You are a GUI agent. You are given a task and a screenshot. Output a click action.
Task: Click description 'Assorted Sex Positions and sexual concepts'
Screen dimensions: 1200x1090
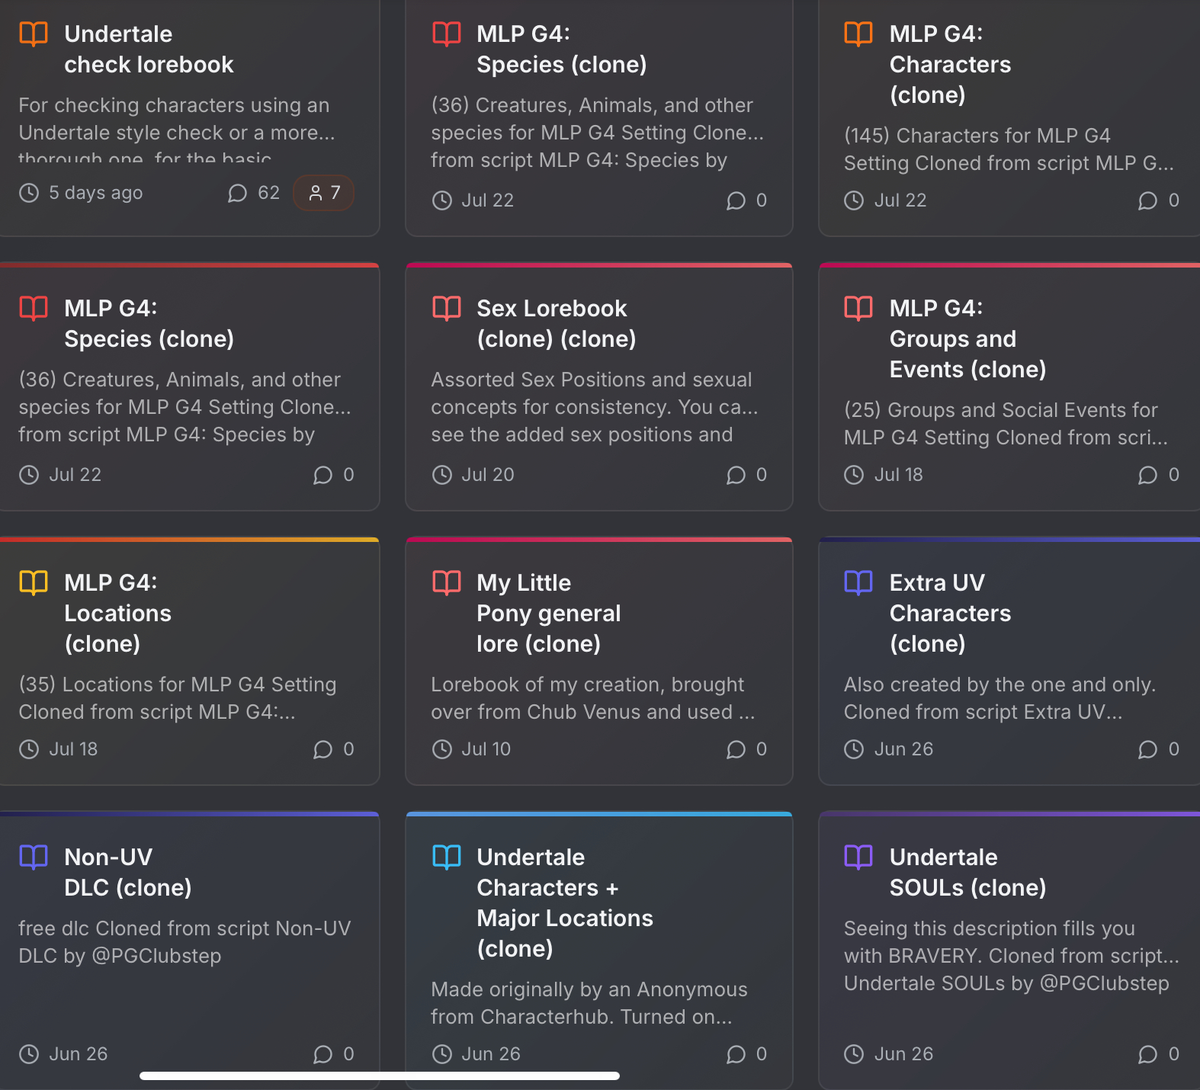tap(594, 407)
